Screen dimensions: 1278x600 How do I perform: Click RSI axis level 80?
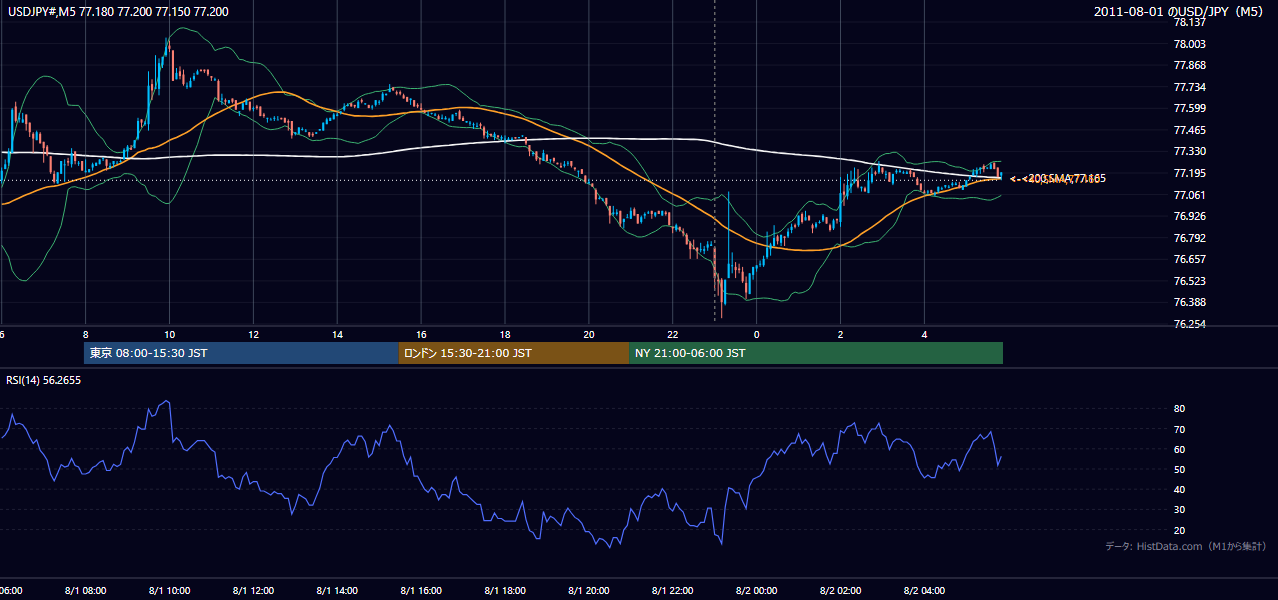tap(1179, 409)
